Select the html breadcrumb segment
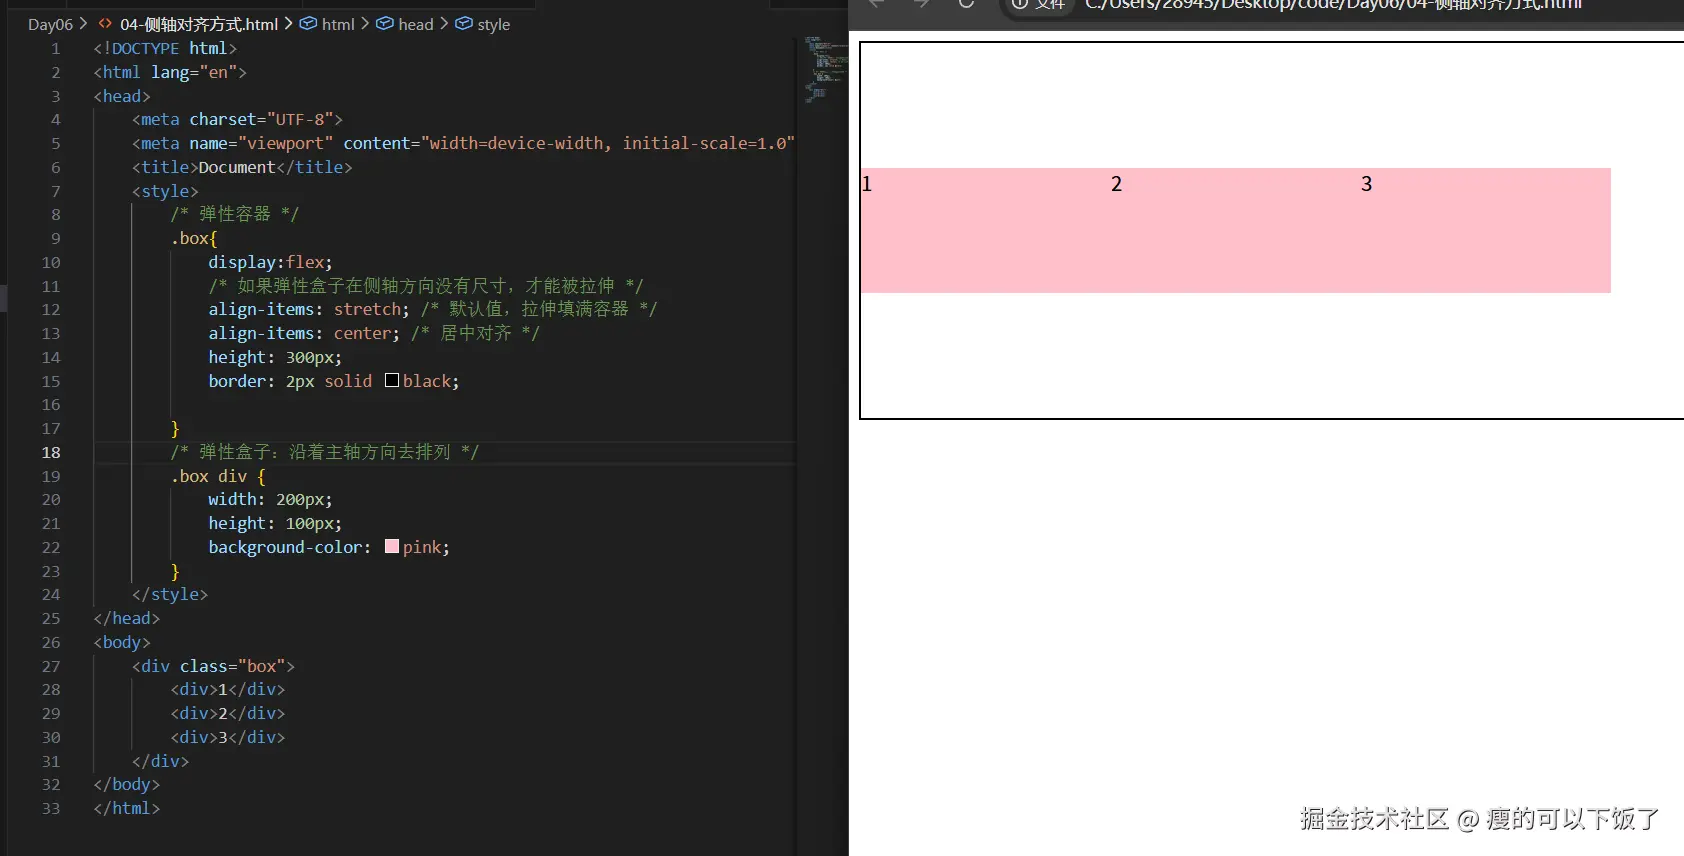Image resolution: width=1684 pixels, height=856 pixels. (338, 24)
